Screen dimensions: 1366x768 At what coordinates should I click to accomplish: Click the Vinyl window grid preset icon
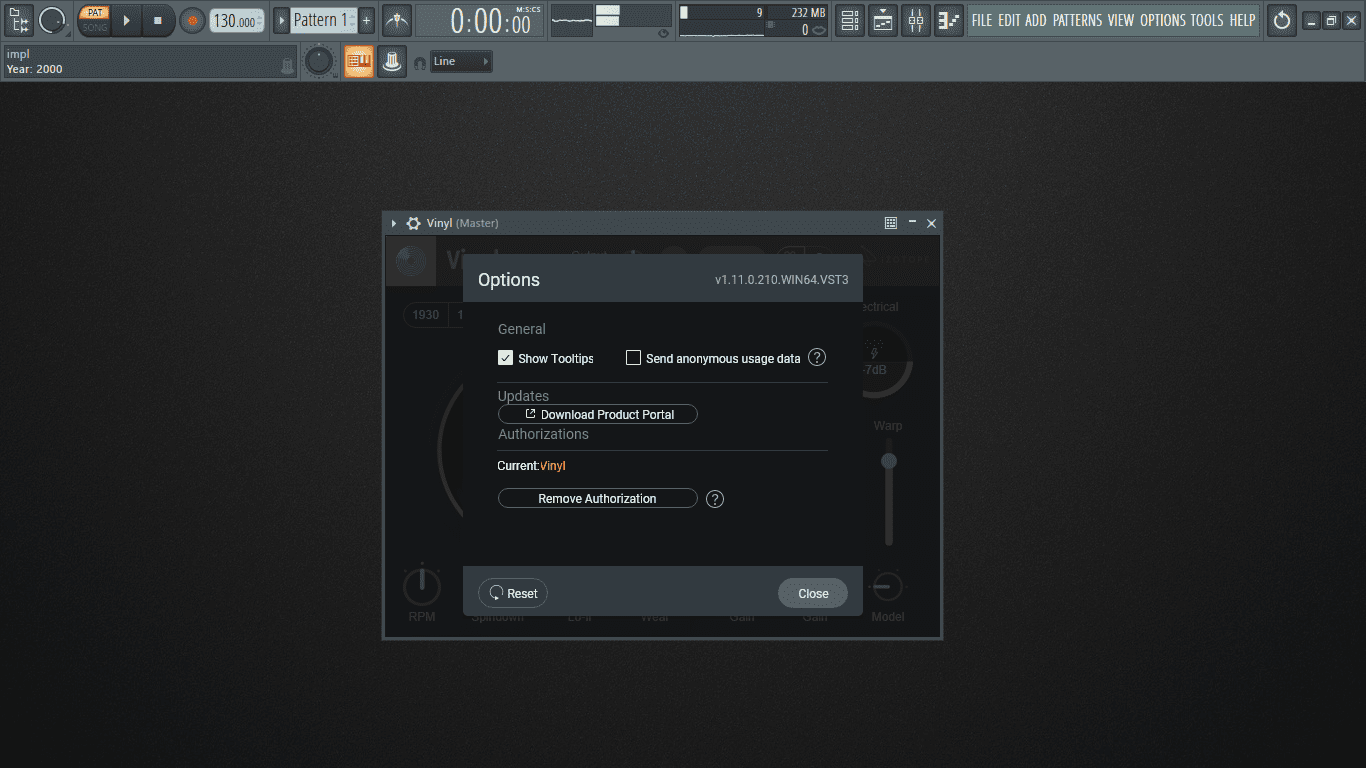point(891,223)
